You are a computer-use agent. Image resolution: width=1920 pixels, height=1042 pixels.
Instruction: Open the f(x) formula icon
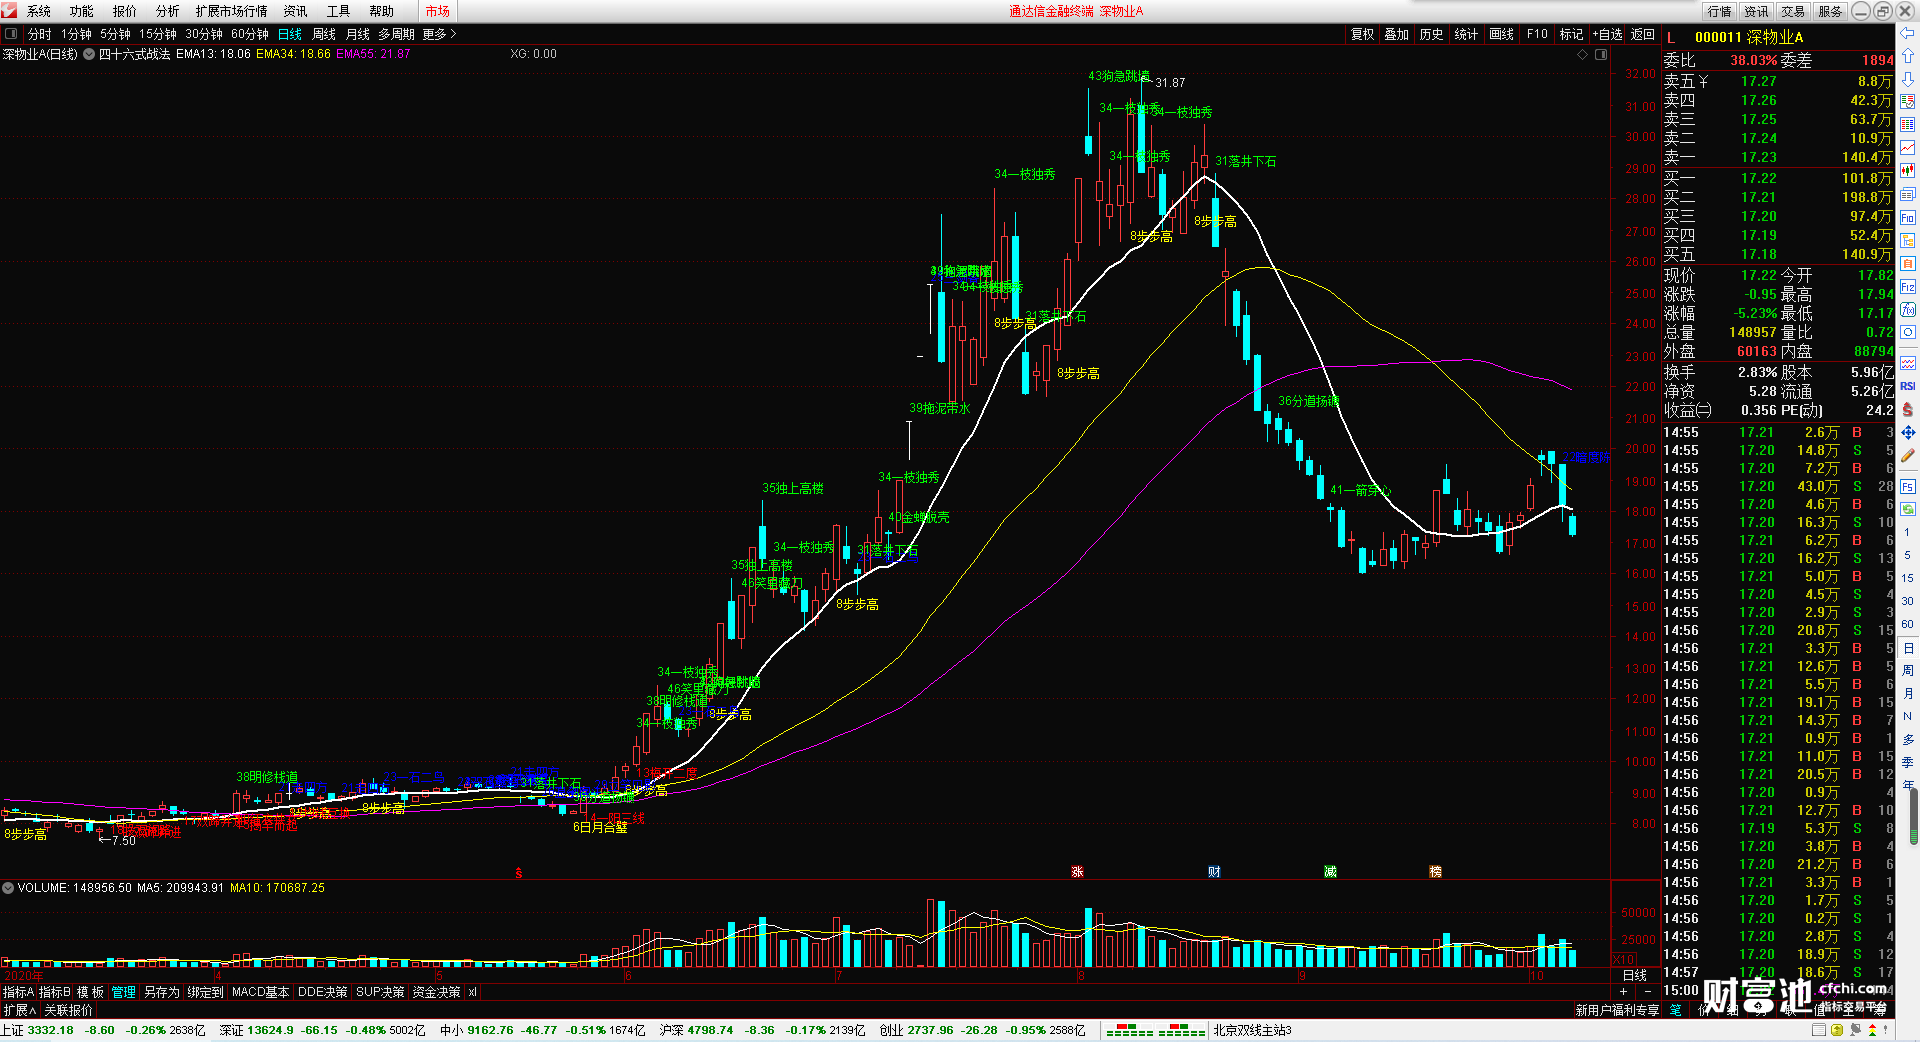coord(1908,309)
